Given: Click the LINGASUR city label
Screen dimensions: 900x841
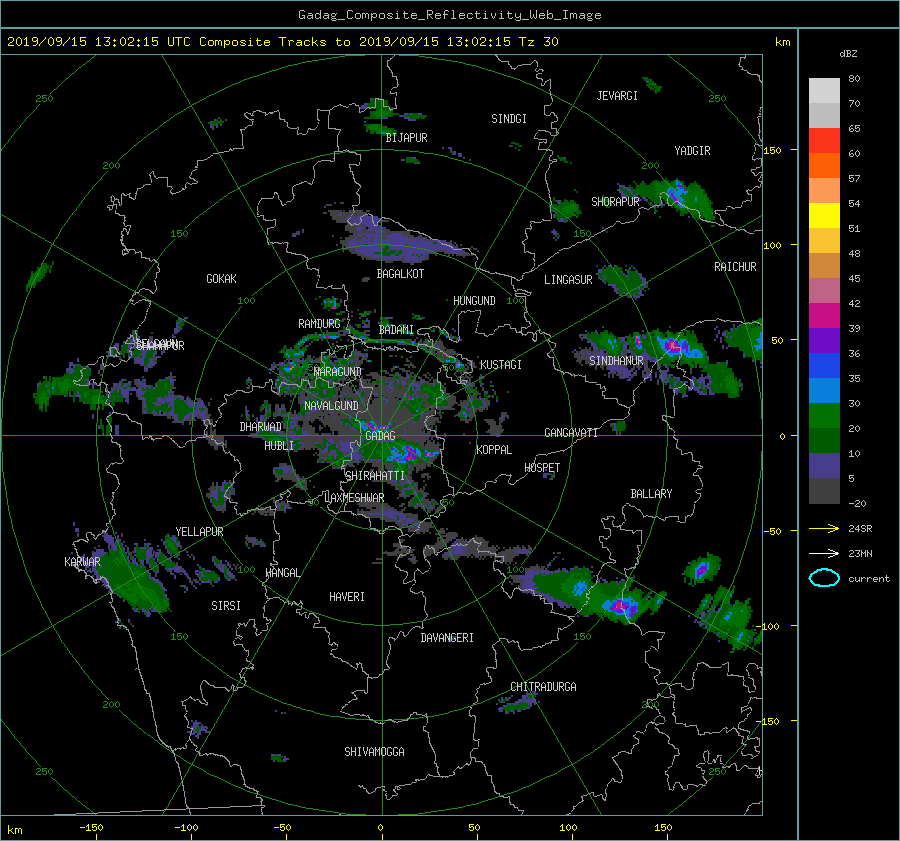Looking at the screenshot, I should click(x=568, y=280).
